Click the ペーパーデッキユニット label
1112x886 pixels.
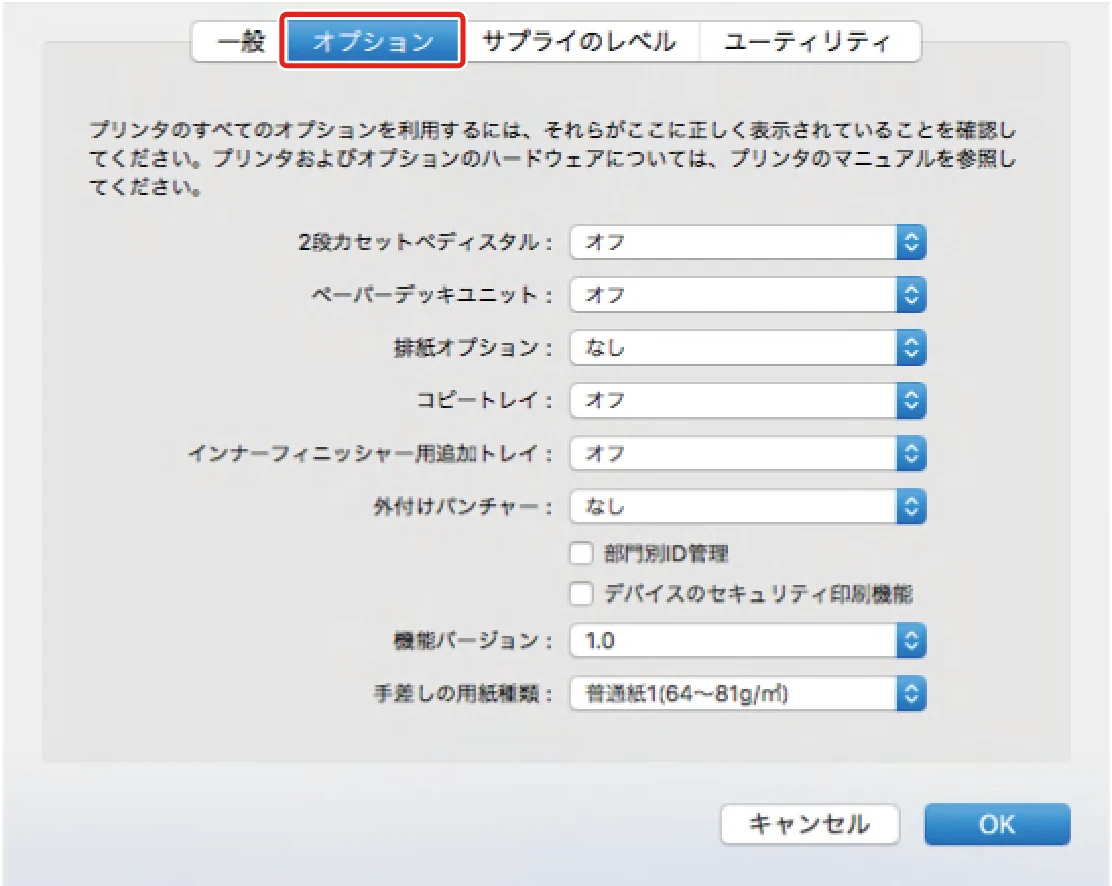431,295
